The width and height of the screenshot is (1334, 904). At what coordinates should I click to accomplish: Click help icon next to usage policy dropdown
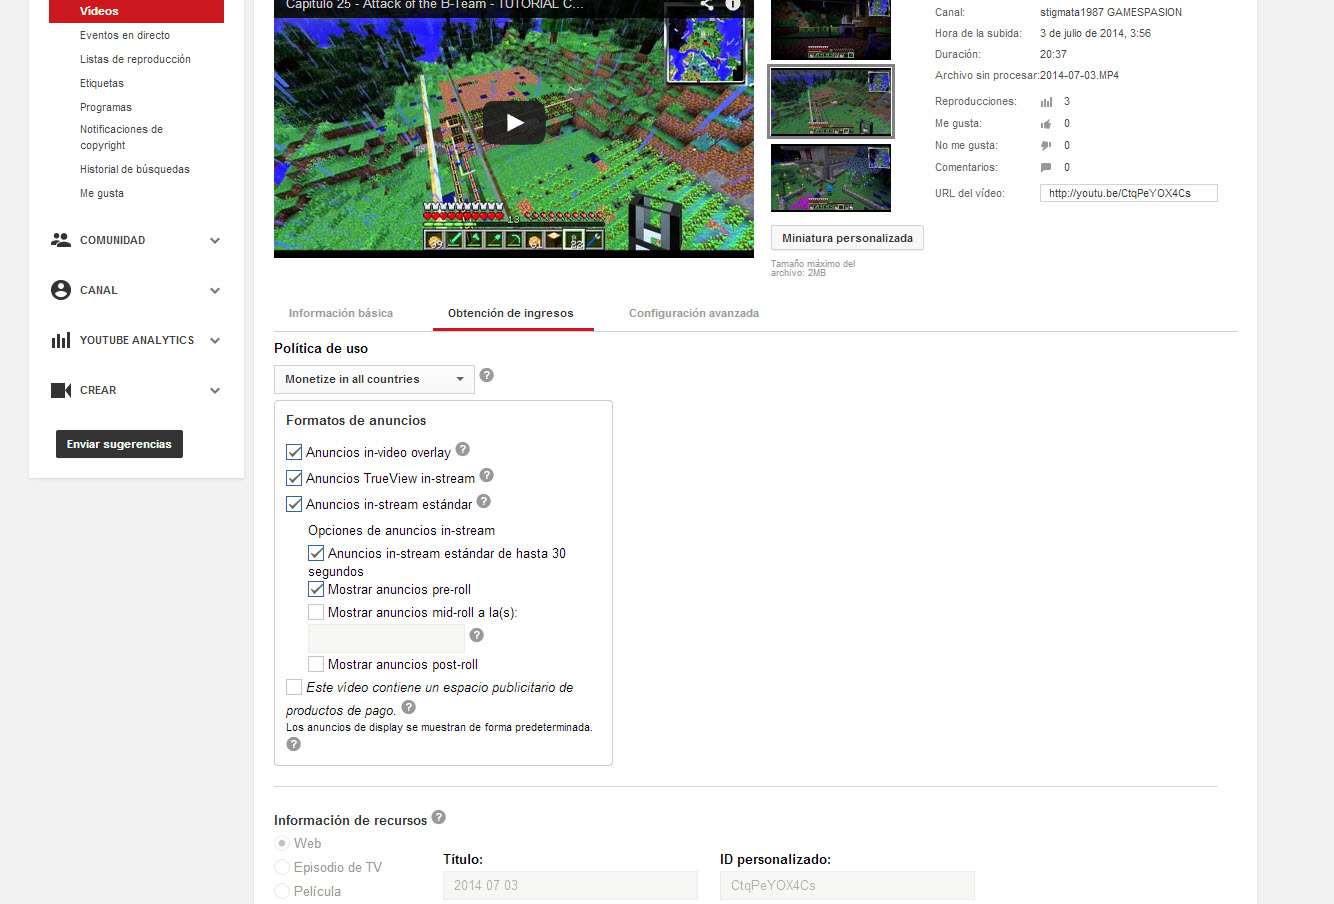tap(487, 375)
